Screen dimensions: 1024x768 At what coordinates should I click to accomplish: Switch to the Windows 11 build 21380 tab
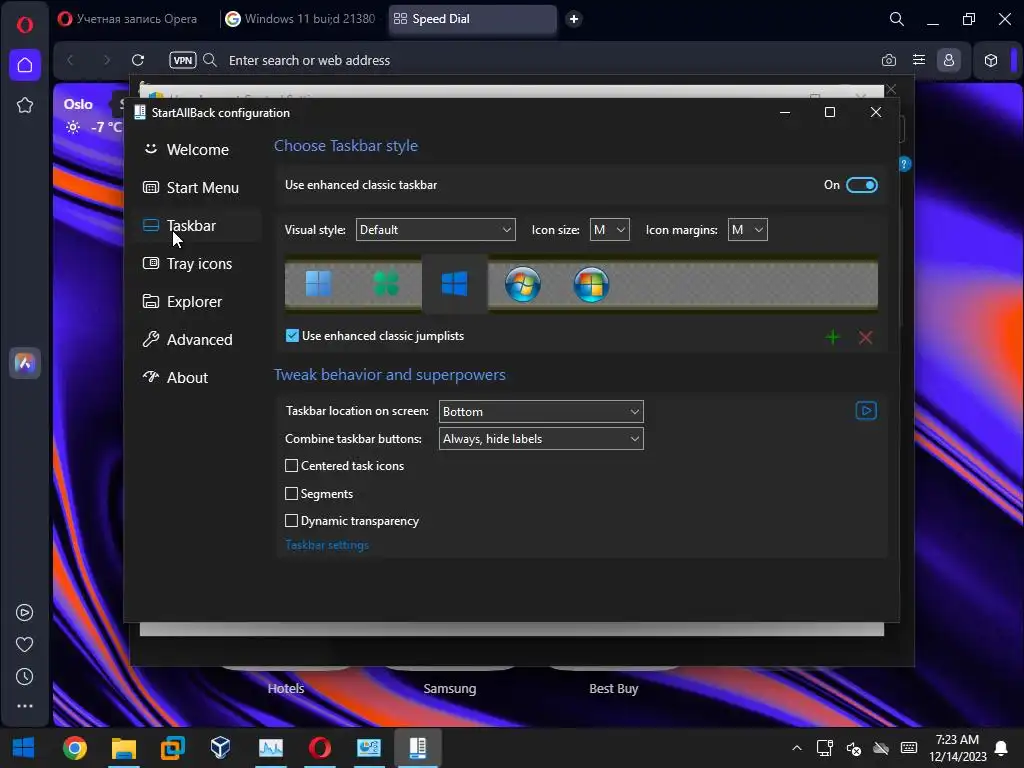pos(301,19)
